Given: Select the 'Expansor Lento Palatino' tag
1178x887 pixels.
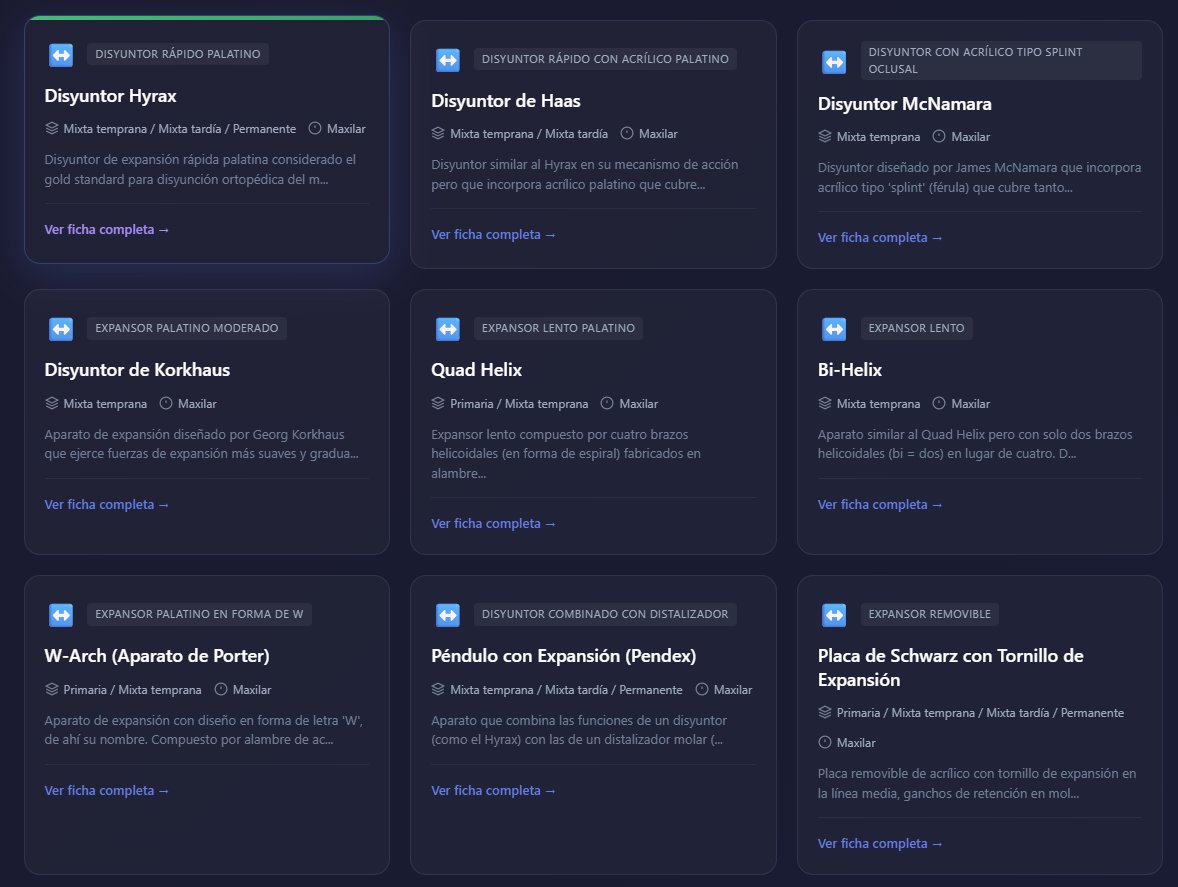Looking at the screenshot, I should coord(558,328).
